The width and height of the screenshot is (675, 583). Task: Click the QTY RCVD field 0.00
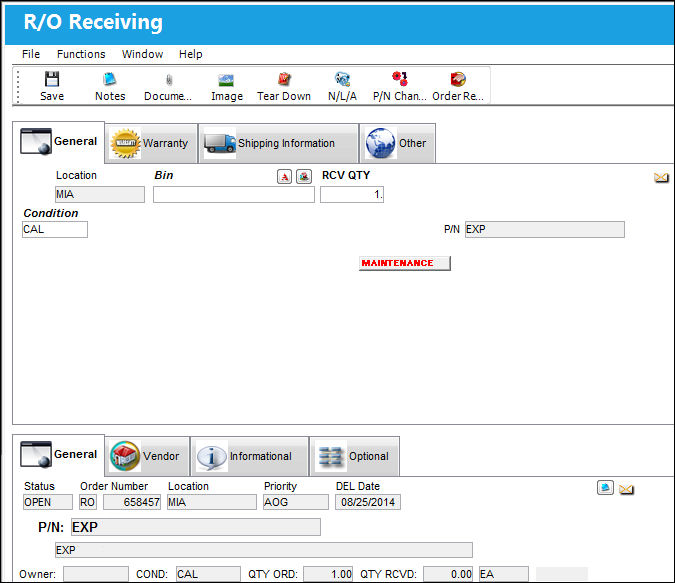pos(448,574)
